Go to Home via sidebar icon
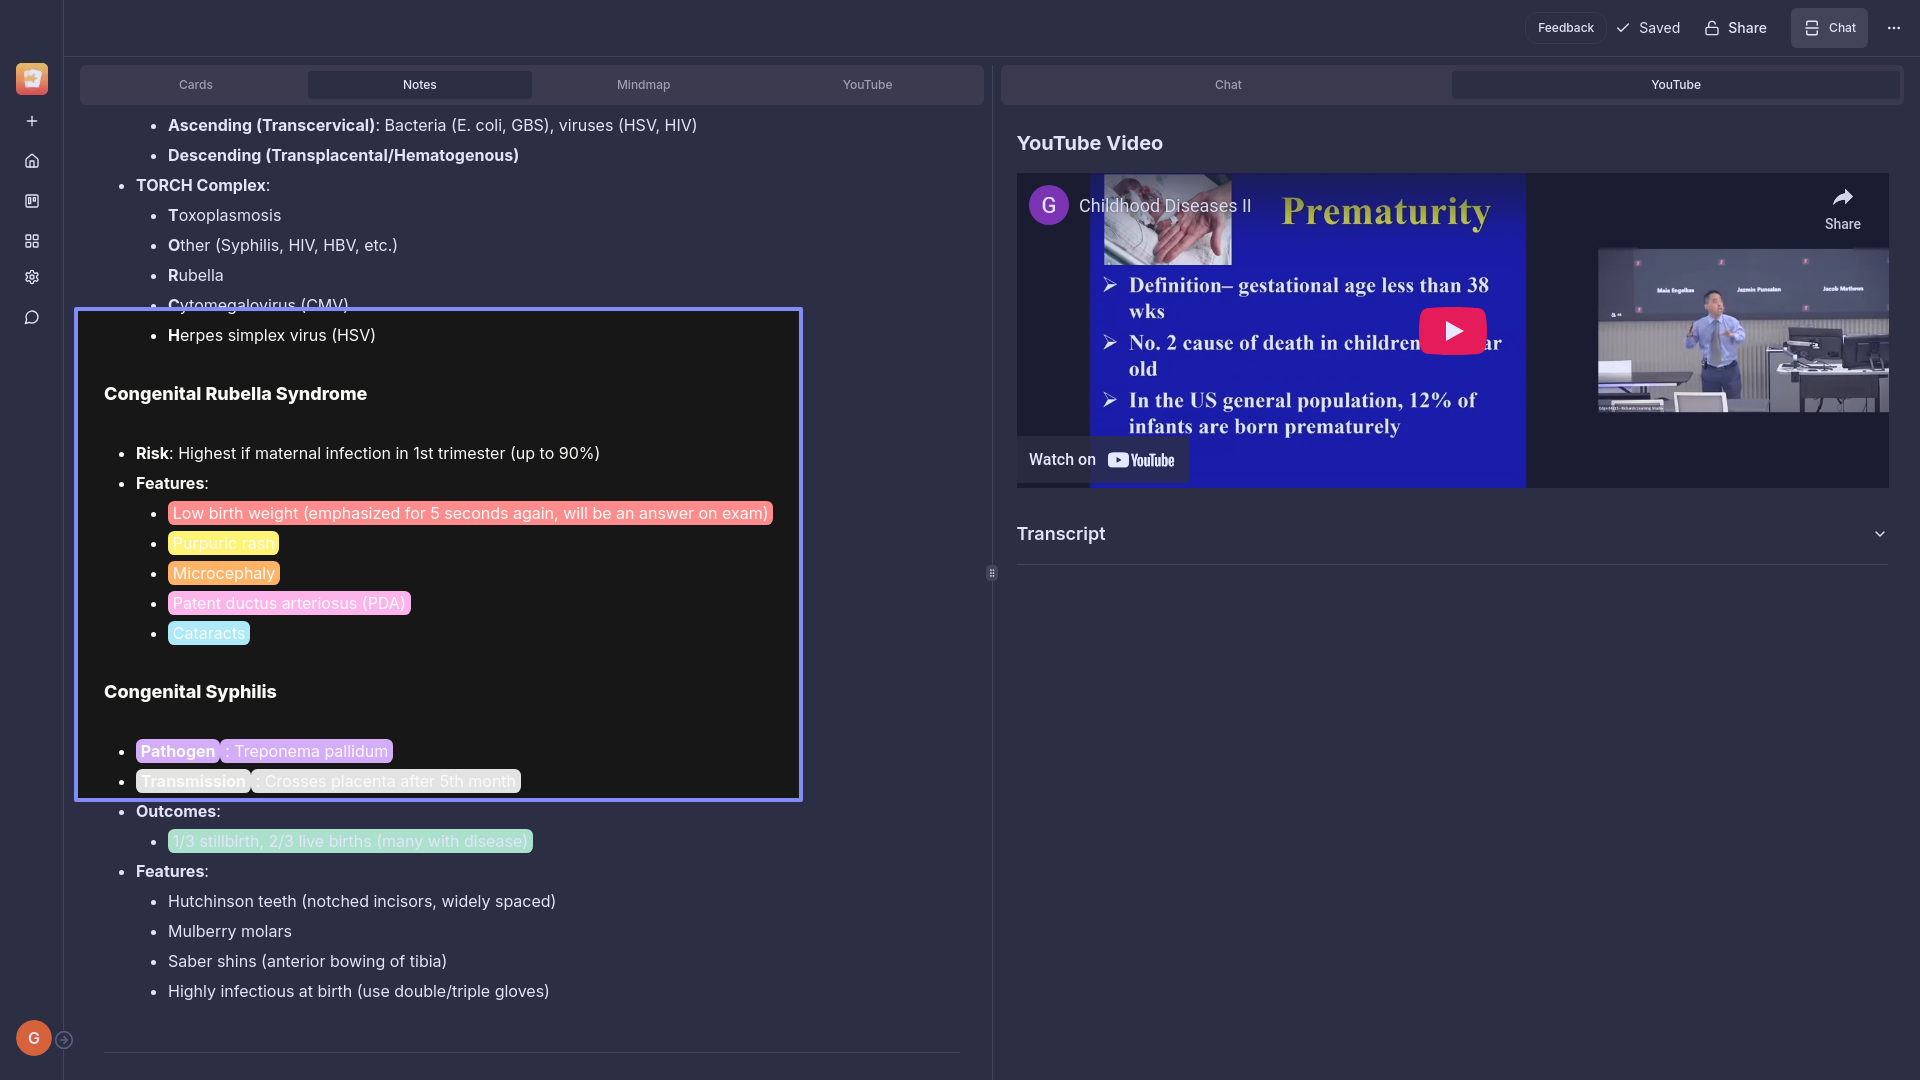Image resolution: width=1920 pixels, height=1080 pixels. coord(32,161)
